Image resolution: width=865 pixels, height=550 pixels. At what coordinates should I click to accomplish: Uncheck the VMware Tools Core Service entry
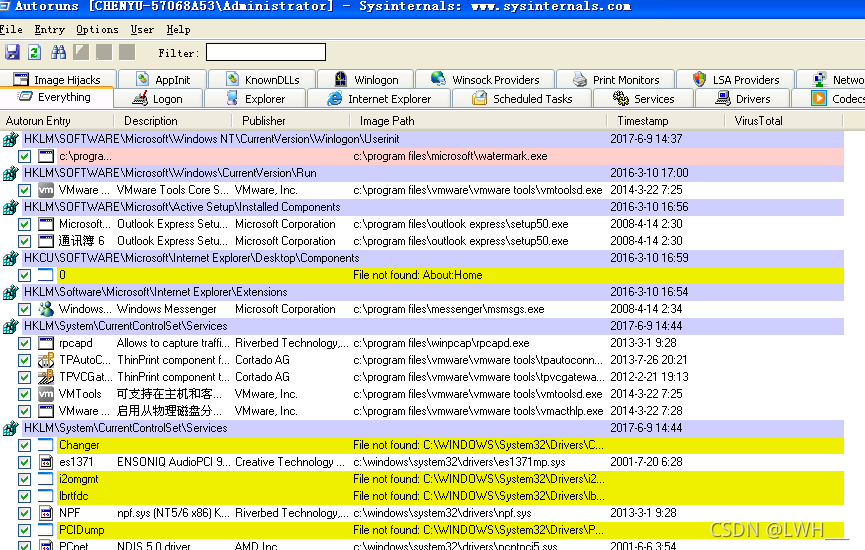[24, 190]
